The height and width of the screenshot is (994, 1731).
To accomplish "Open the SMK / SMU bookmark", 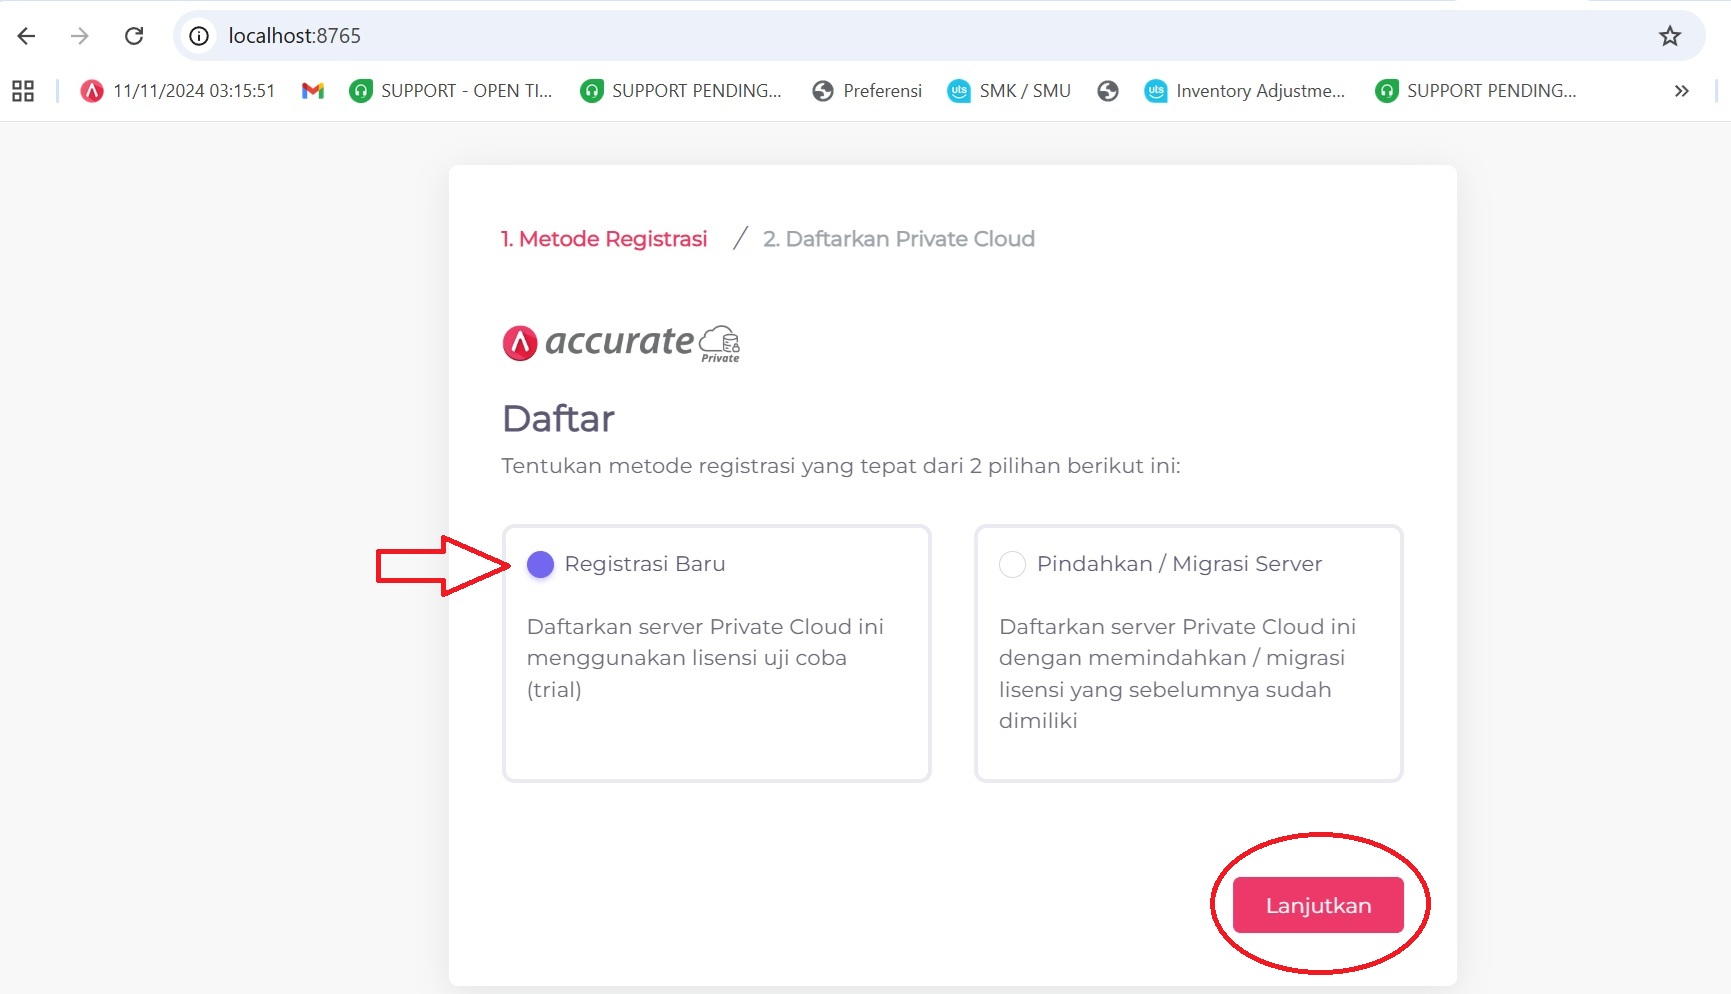I will coord(1009,91).
